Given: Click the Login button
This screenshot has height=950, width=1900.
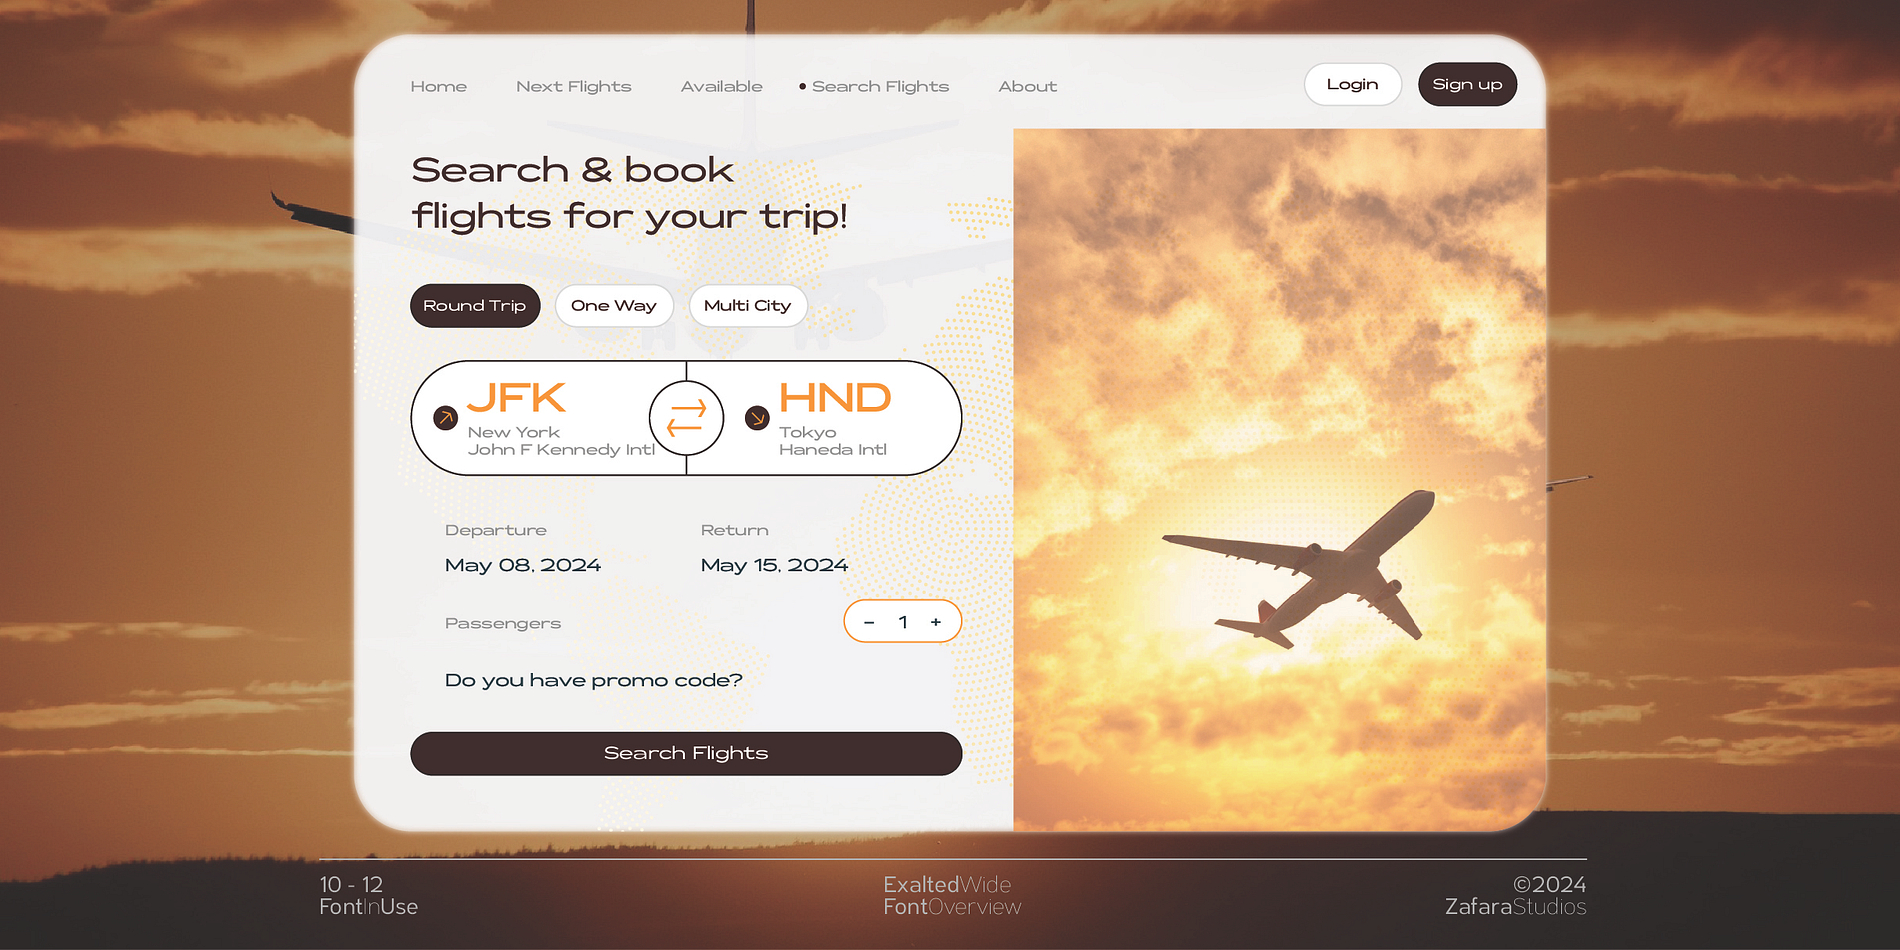Looking at the screenshot, I should pyautogui.click(x=1353, y=85).
